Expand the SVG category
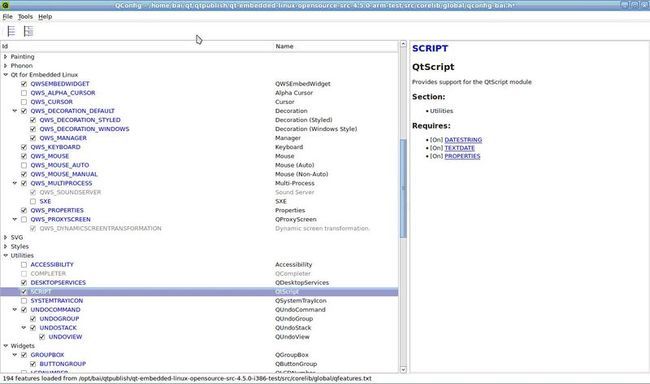Image resolution: width=650 pixels, height=384 pixels. (x=5, y=237)
